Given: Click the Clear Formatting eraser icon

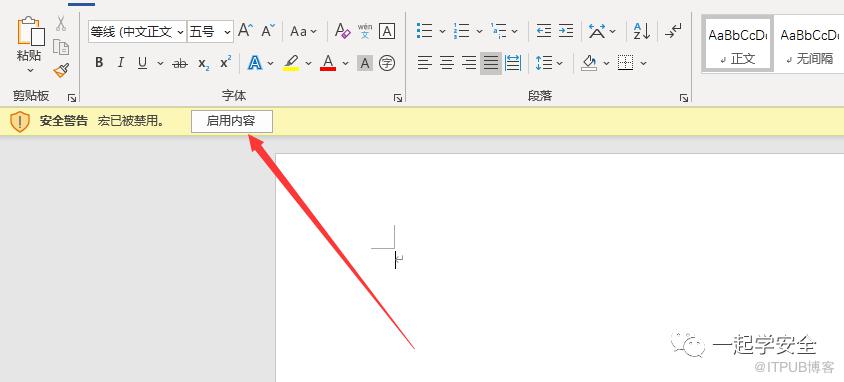Looking at the screenshot, I should [x=342, y=31].
